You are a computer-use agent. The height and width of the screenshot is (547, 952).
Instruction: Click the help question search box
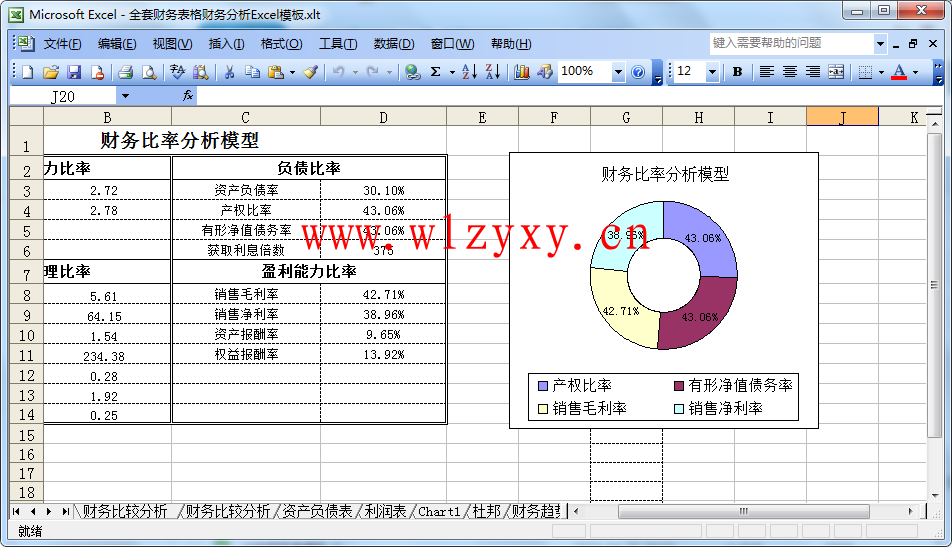[x=790, y=43]
